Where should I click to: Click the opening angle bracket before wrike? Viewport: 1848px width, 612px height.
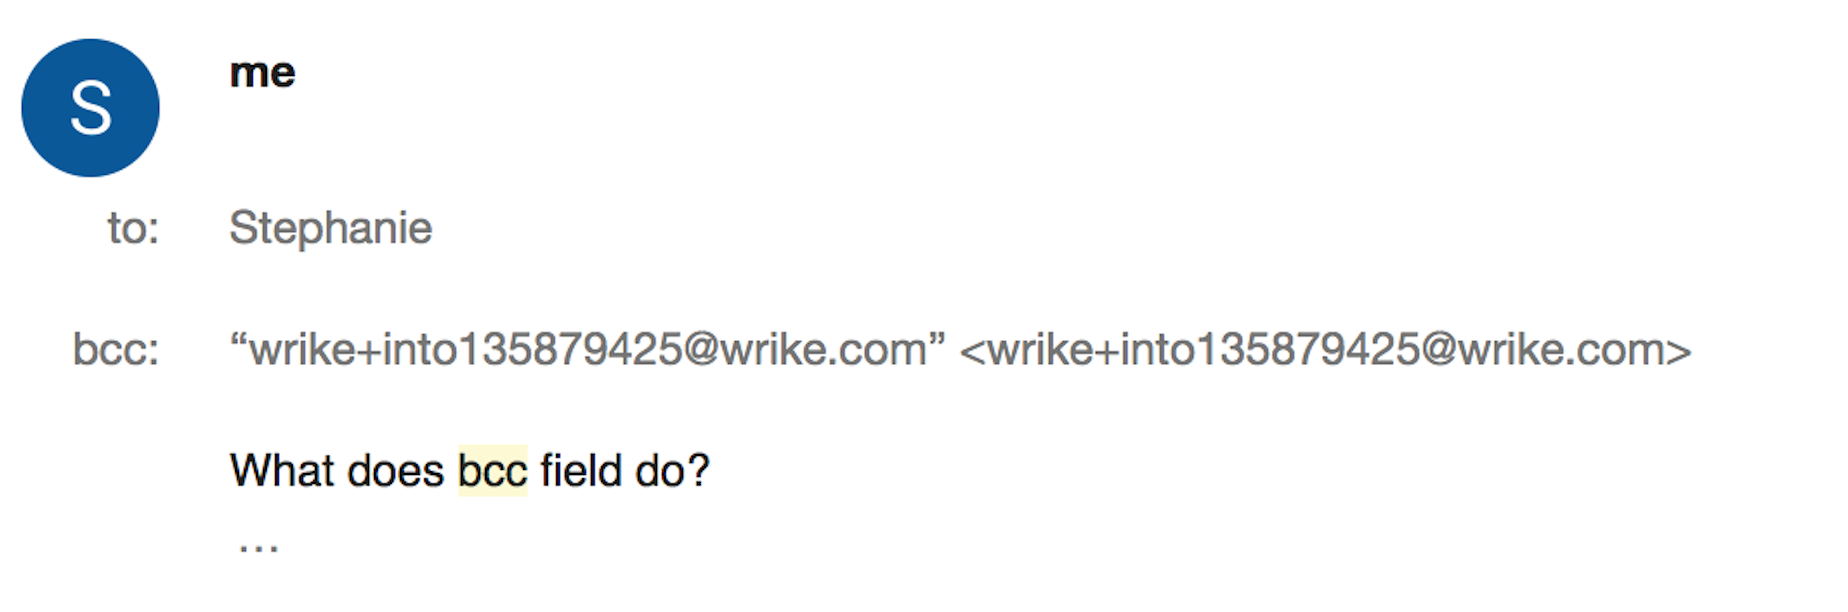tap(972, 351)
